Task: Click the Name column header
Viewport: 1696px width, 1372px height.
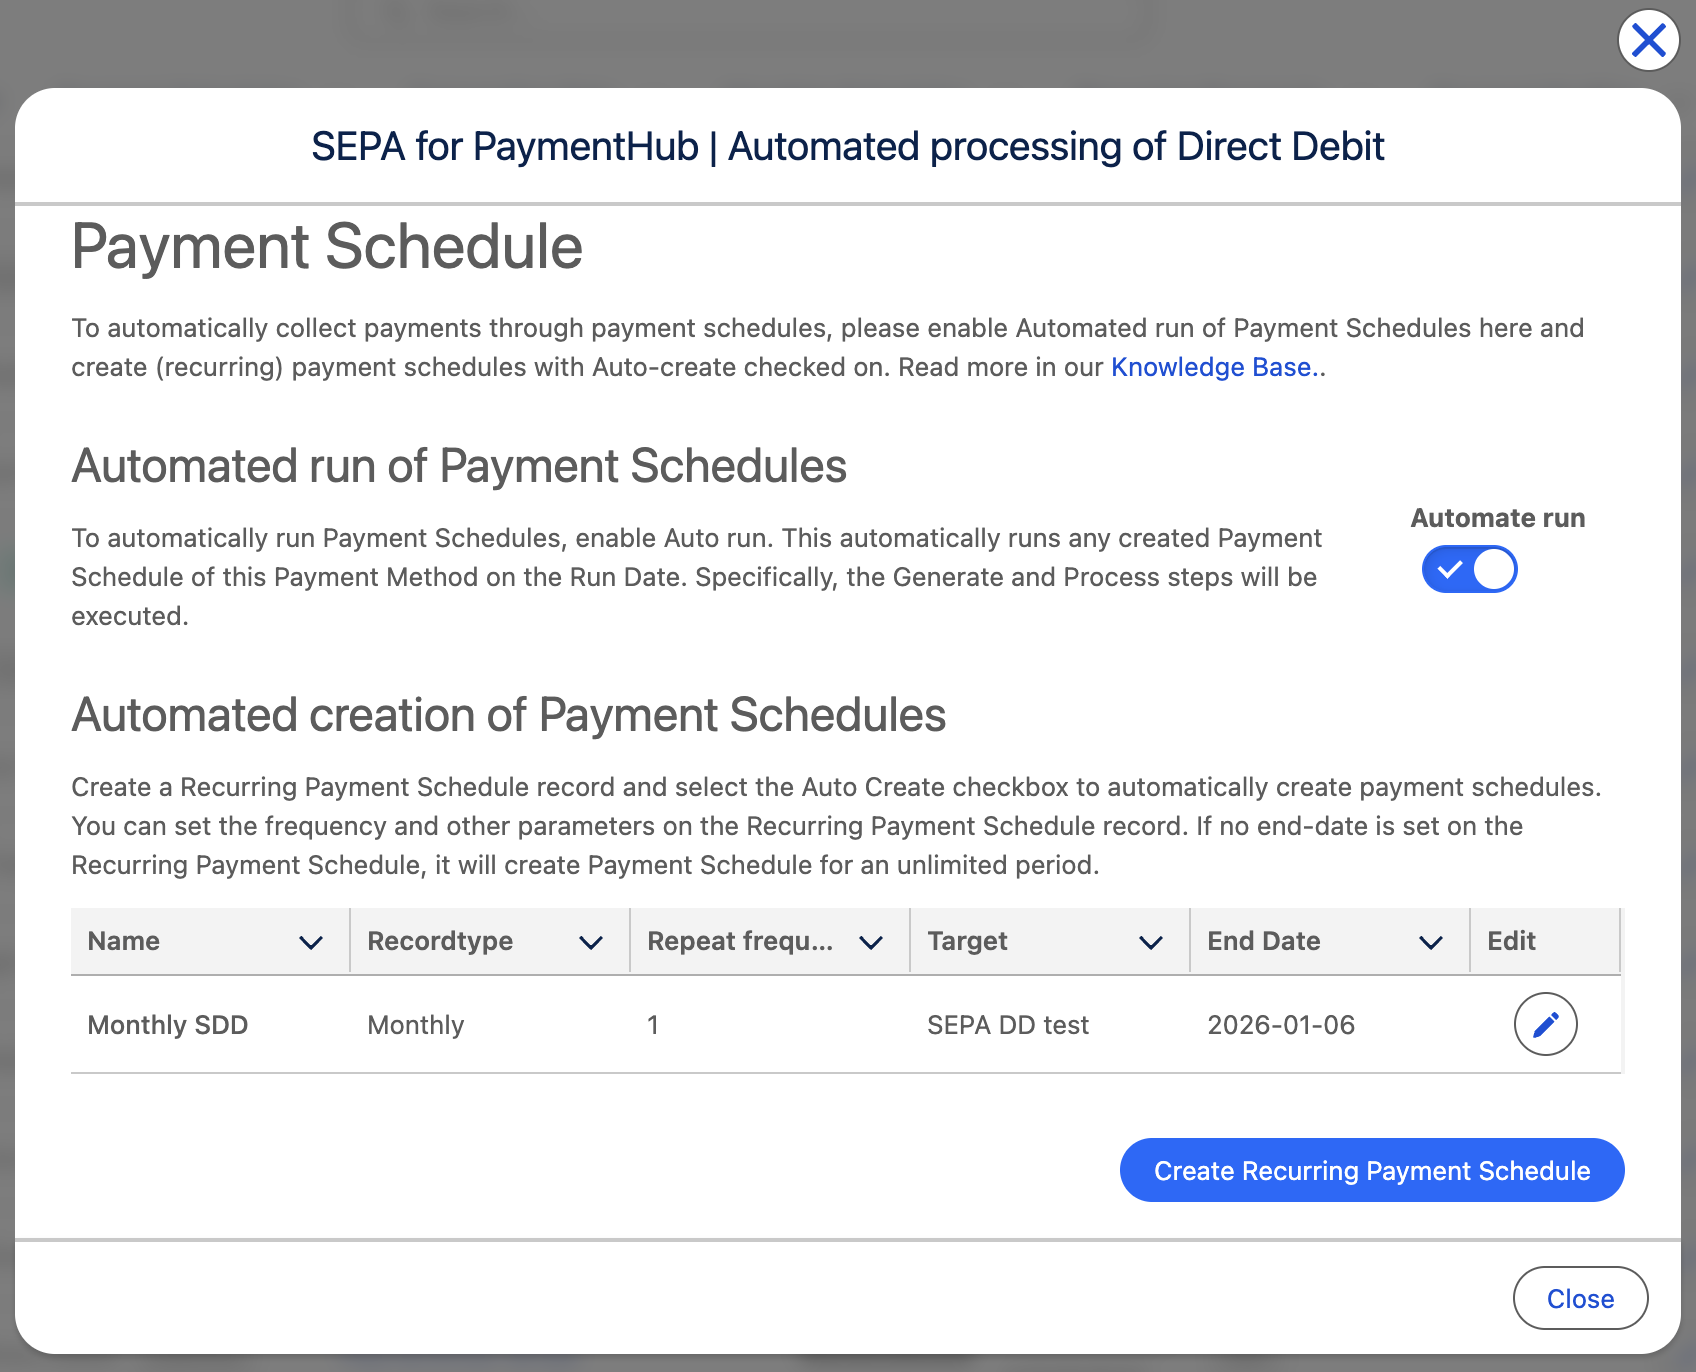Action: [123, 941]
